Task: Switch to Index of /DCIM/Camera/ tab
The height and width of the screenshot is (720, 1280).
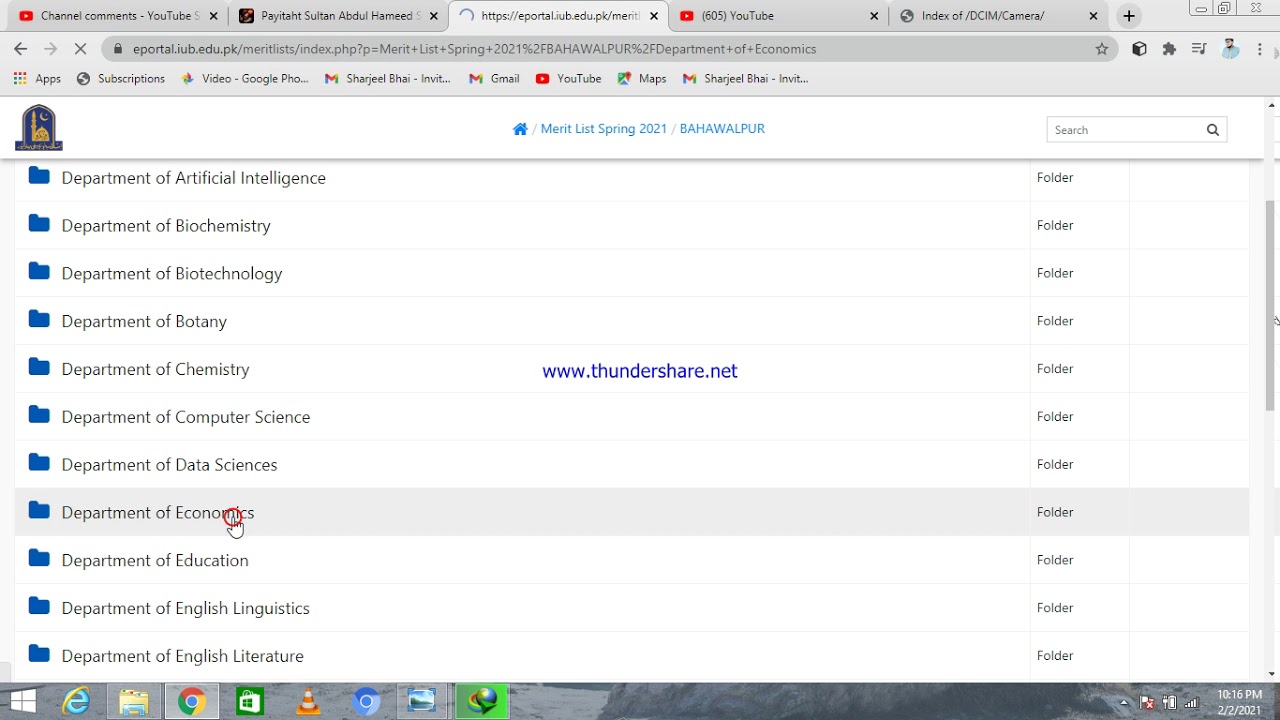Action: pos(1000,16)
